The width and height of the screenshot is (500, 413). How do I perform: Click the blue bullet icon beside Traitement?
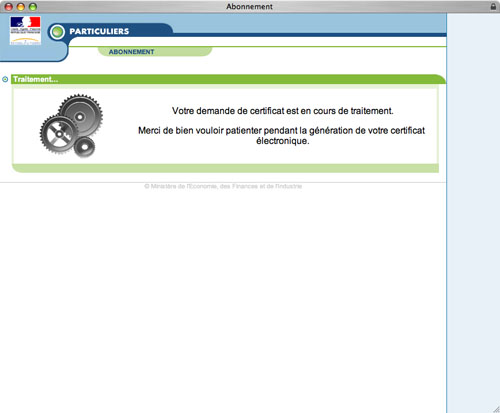(x=5, y=79)
